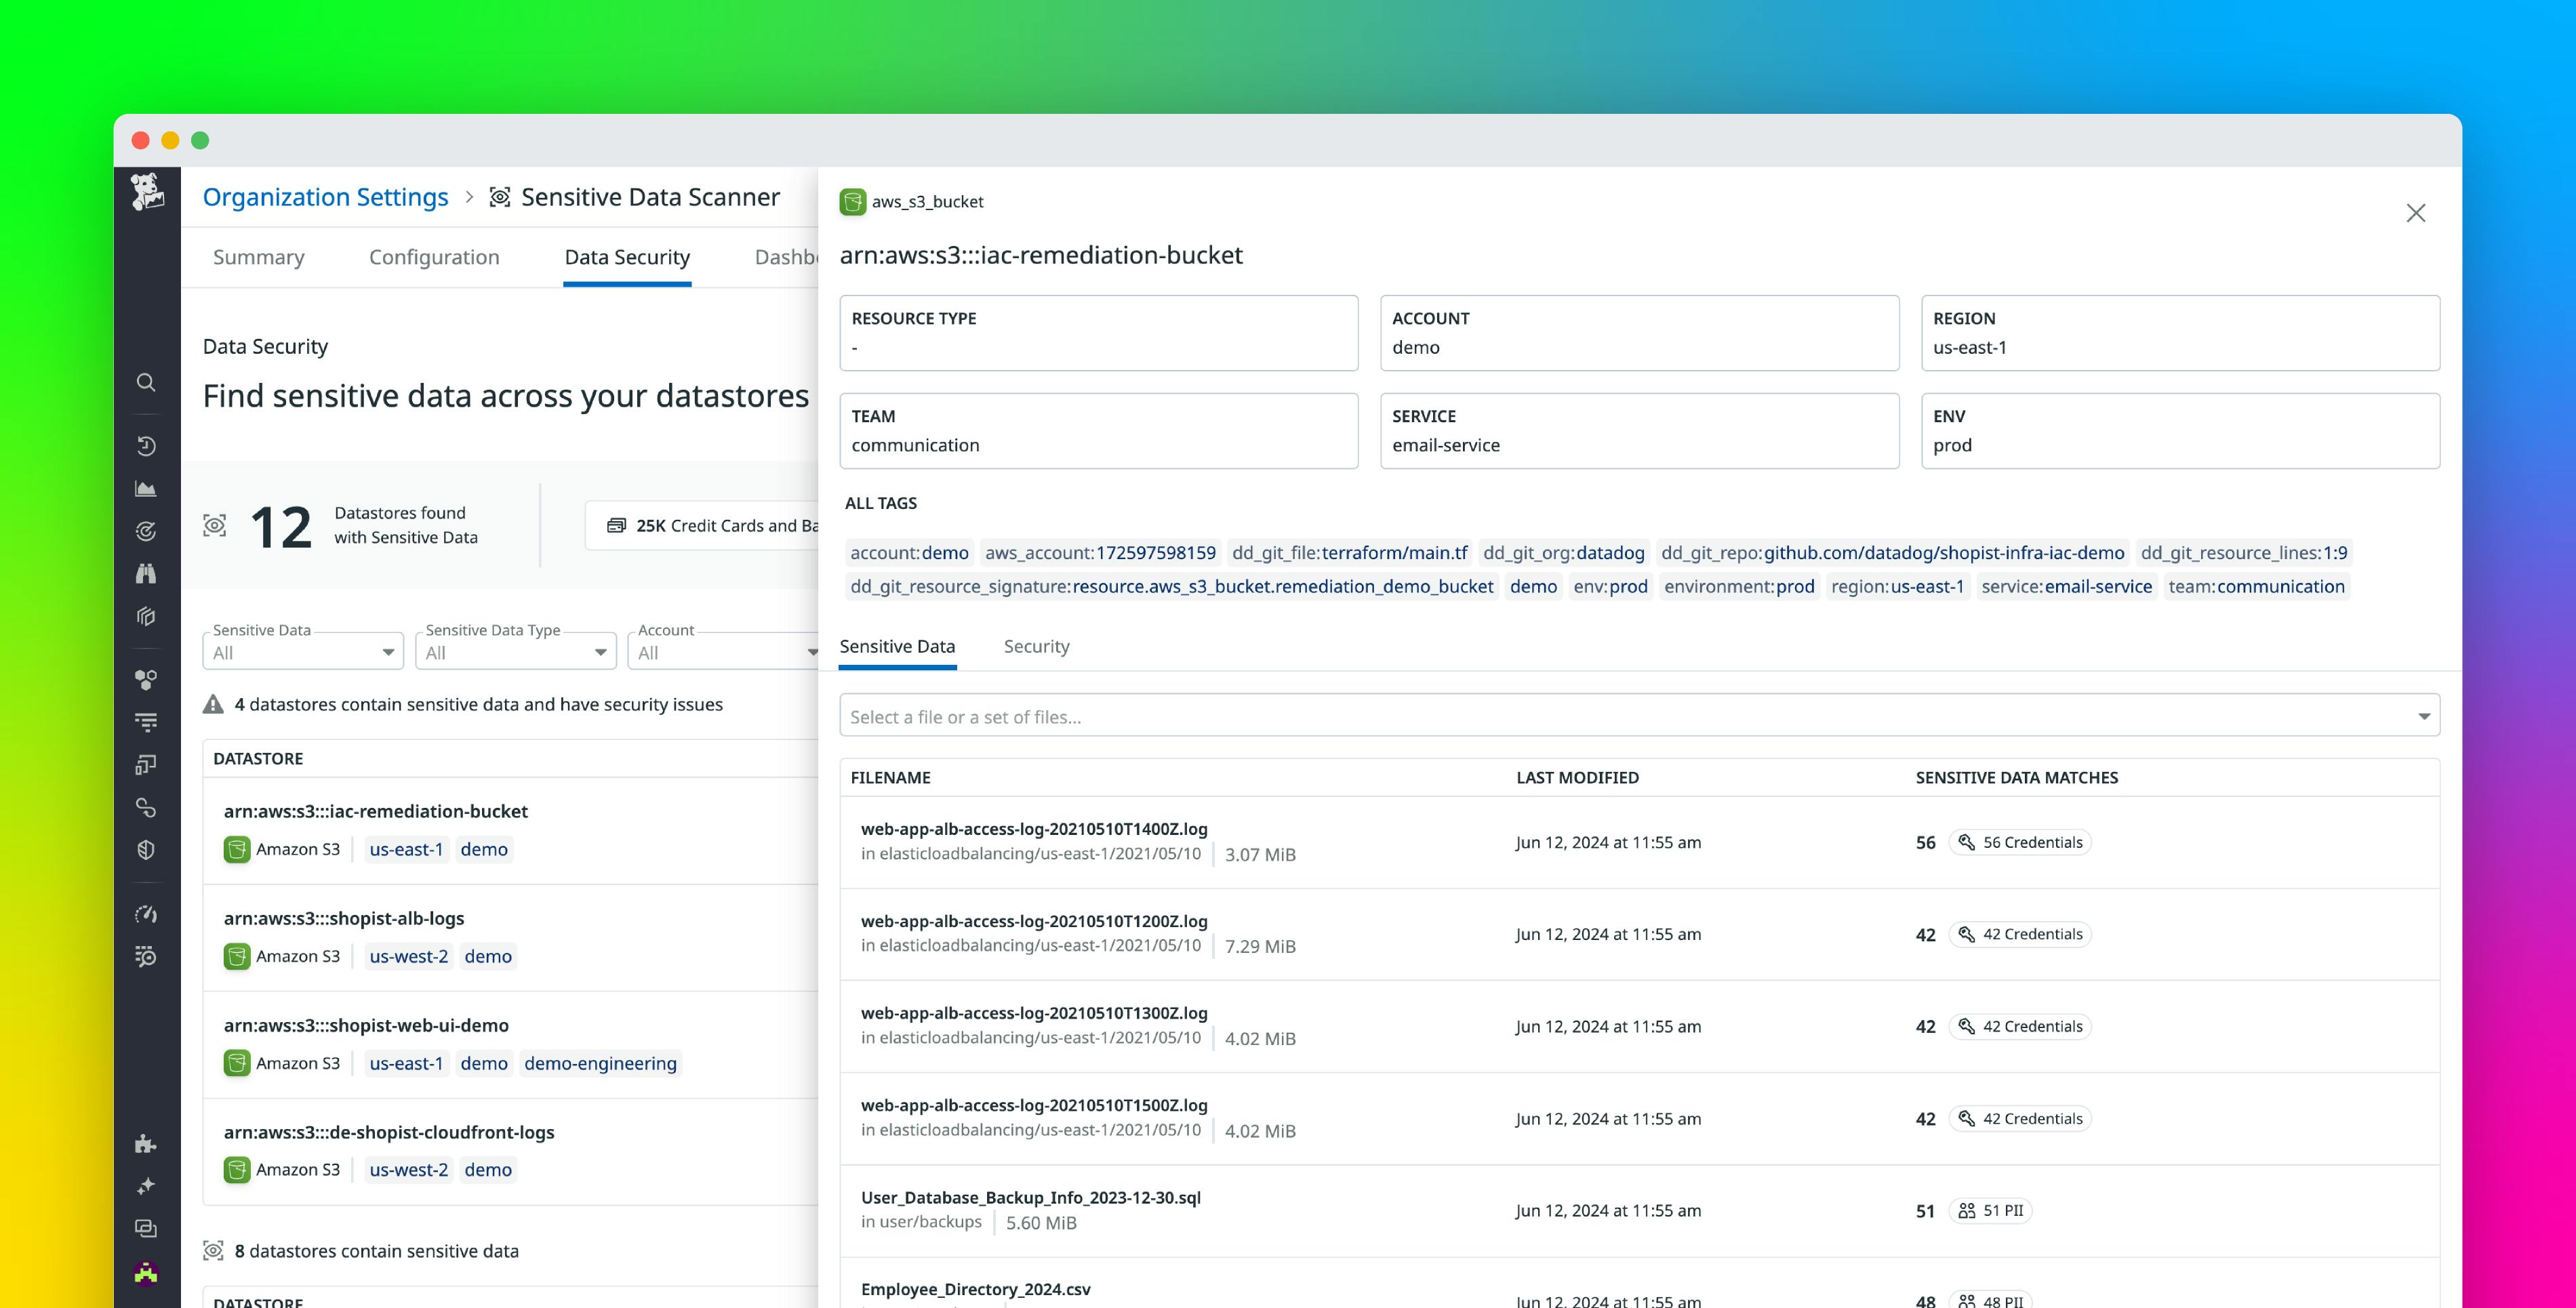The width and height of the screenshot is (2576, 1308).
Task: Click the dd_git_repo tag linking to shopist-infra-iac-demo
Action: [1893, 552]
